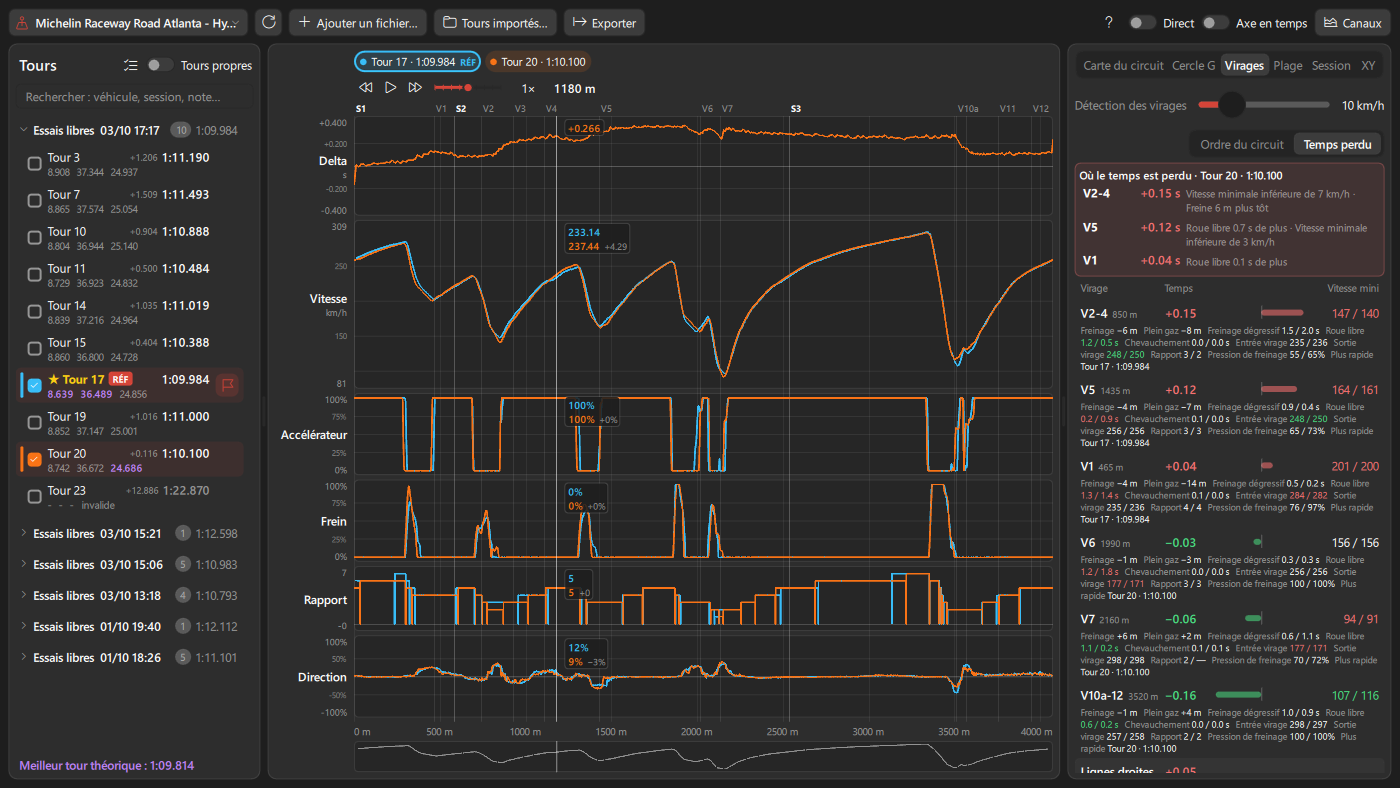Click the red flag icon on Tour 17

(227, 384)
